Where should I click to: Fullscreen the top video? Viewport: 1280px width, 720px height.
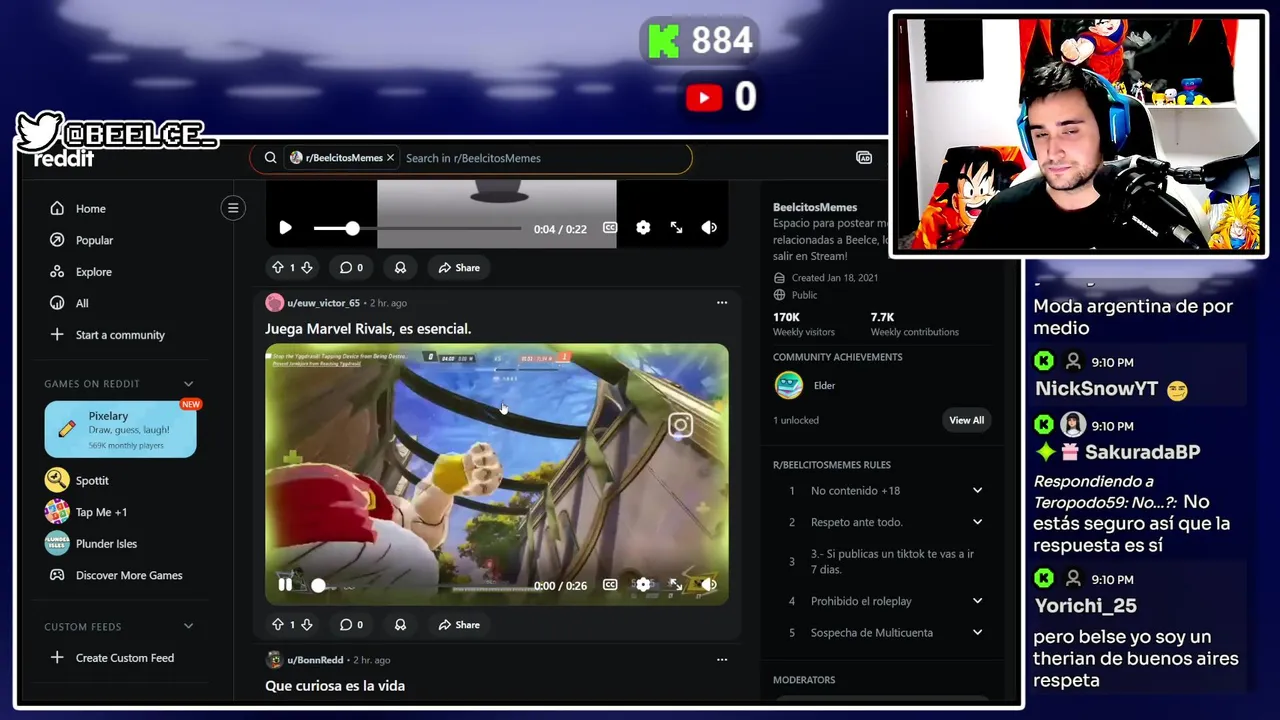click(676, 228)
